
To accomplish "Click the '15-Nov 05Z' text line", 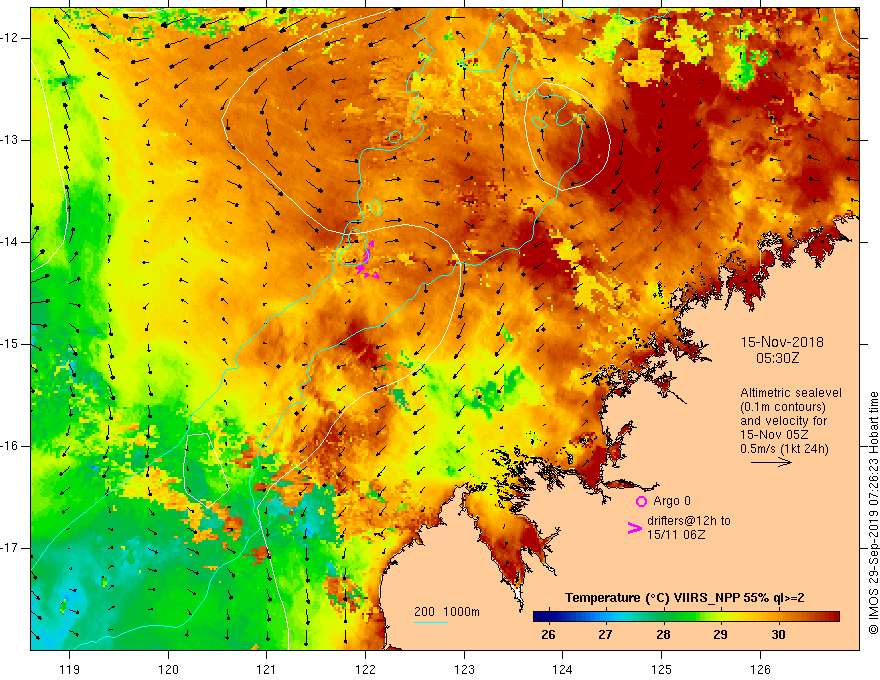I will tap(773, 434).
